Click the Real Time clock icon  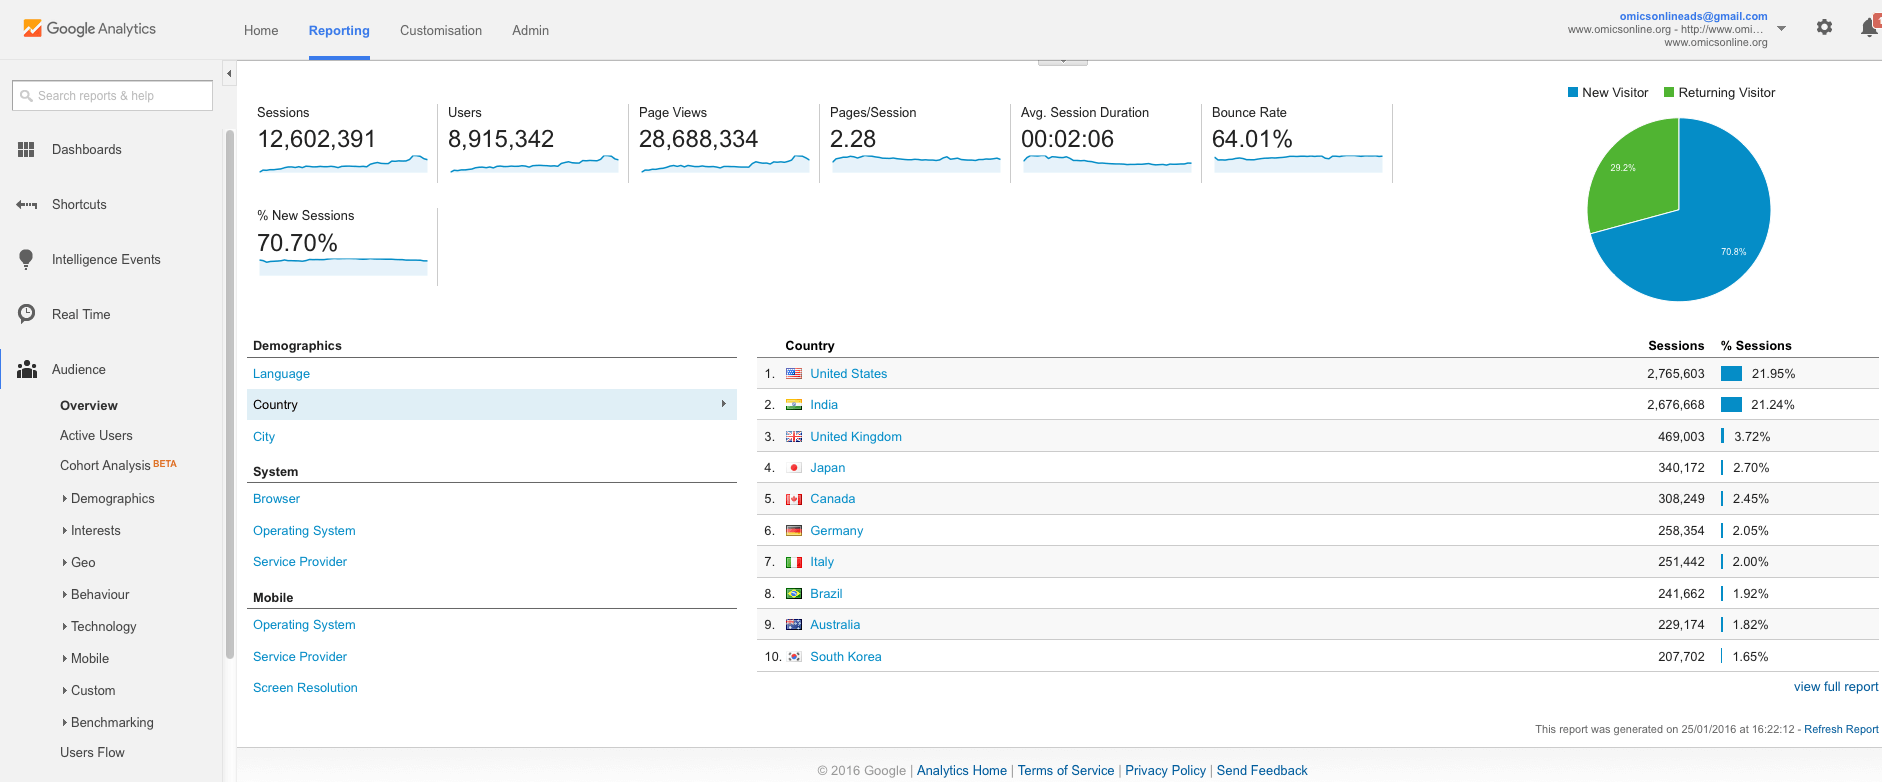26,314
